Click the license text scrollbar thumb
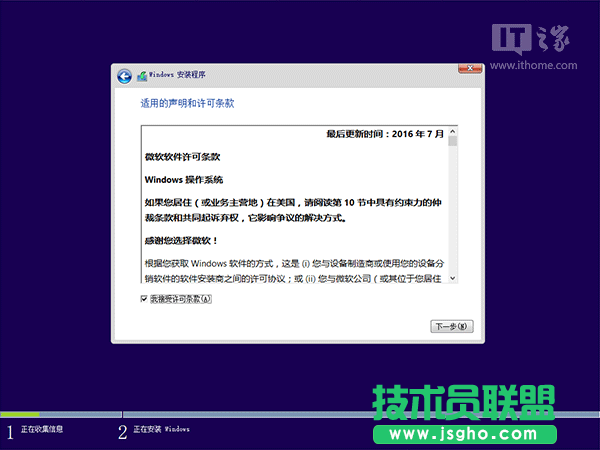 (x=453, y=141)
